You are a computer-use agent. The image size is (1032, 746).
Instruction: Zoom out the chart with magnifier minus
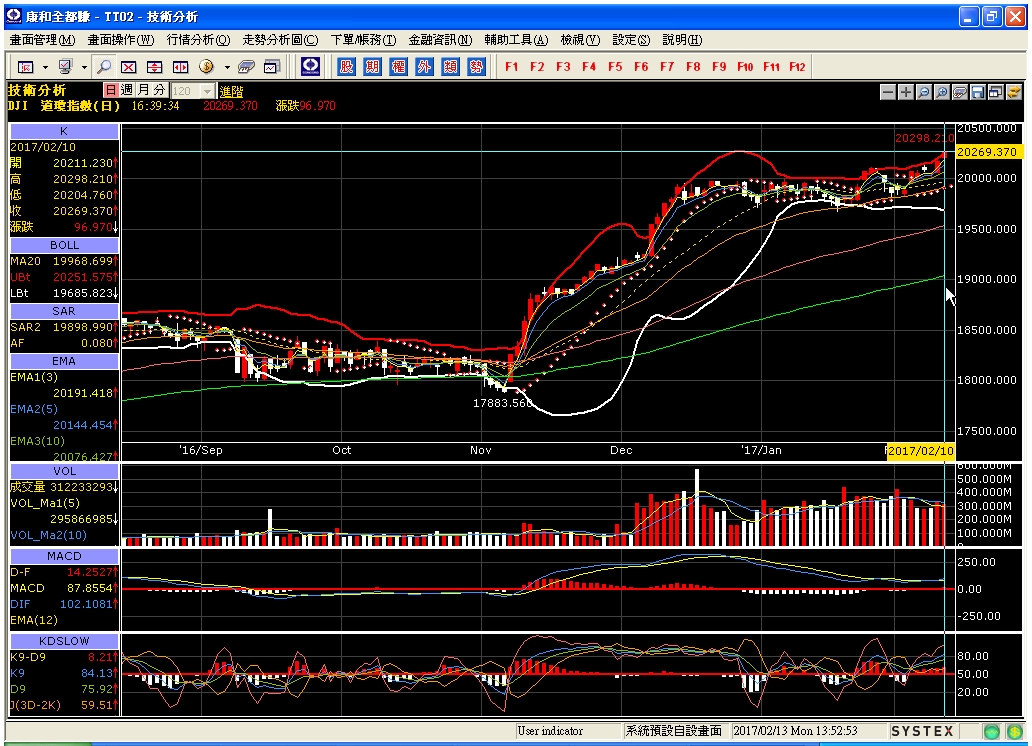(923, 92)
